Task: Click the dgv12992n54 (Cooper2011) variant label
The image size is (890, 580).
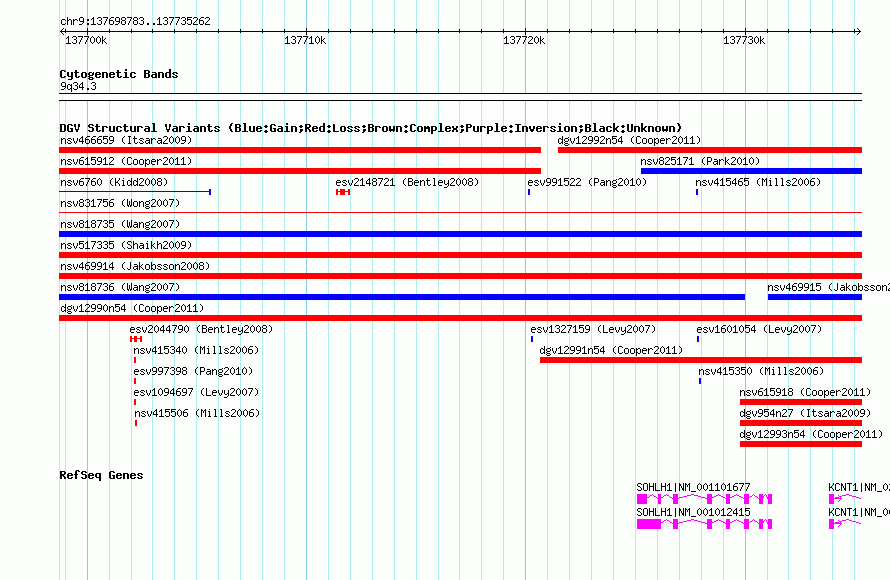Action: 629,140
